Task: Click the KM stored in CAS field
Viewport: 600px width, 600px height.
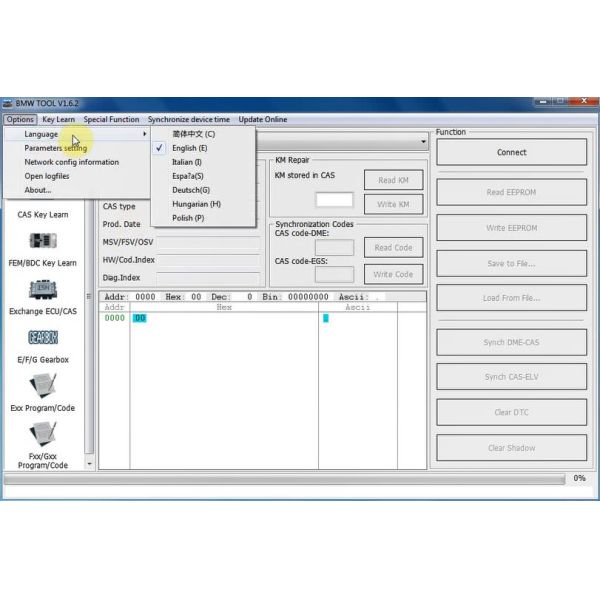Action: pos(334,200)
